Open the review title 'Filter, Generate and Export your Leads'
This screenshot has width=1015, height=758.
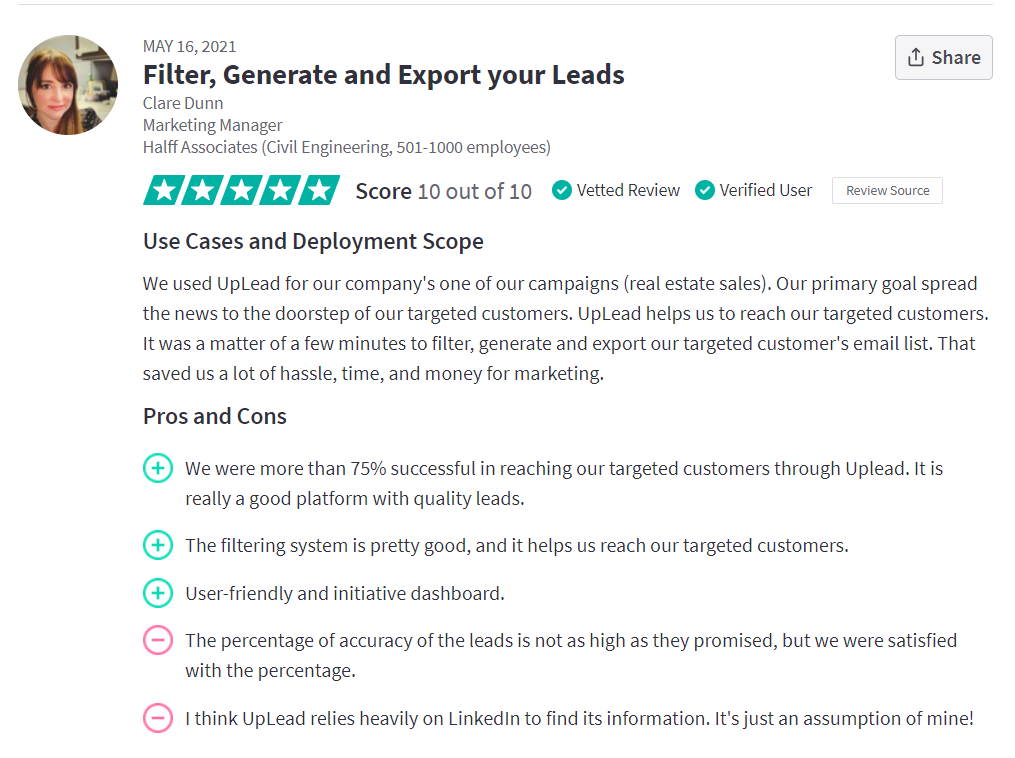point(384,75)
